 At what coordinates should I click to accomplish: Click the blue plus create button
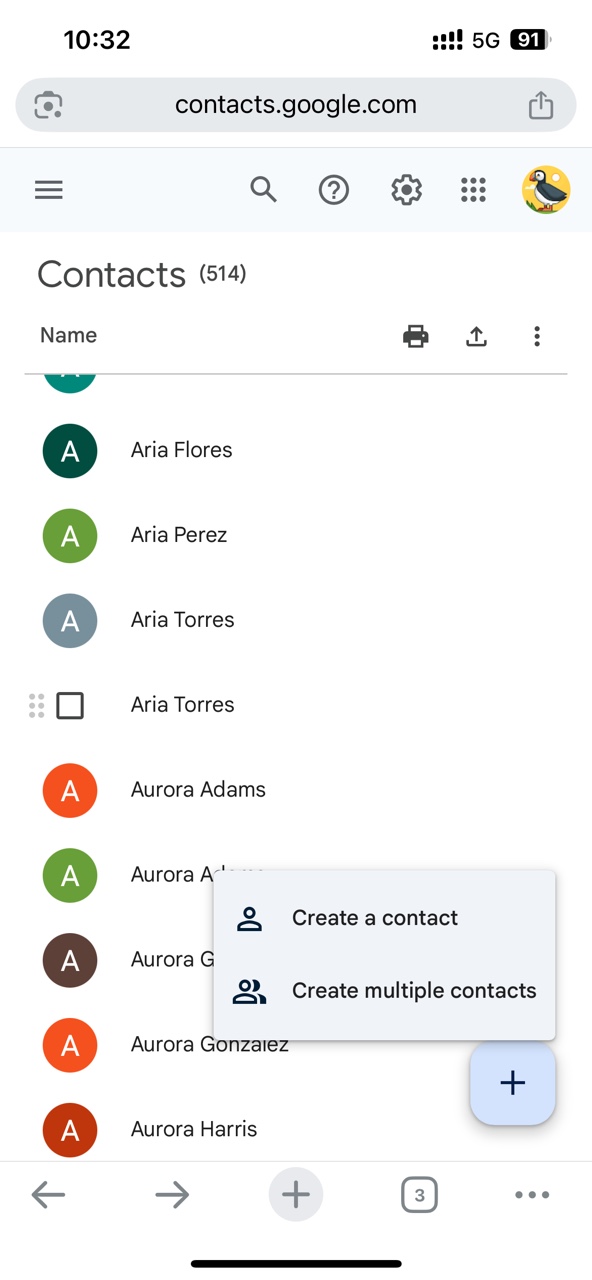pyautogui.click(x=512, y=1082)
